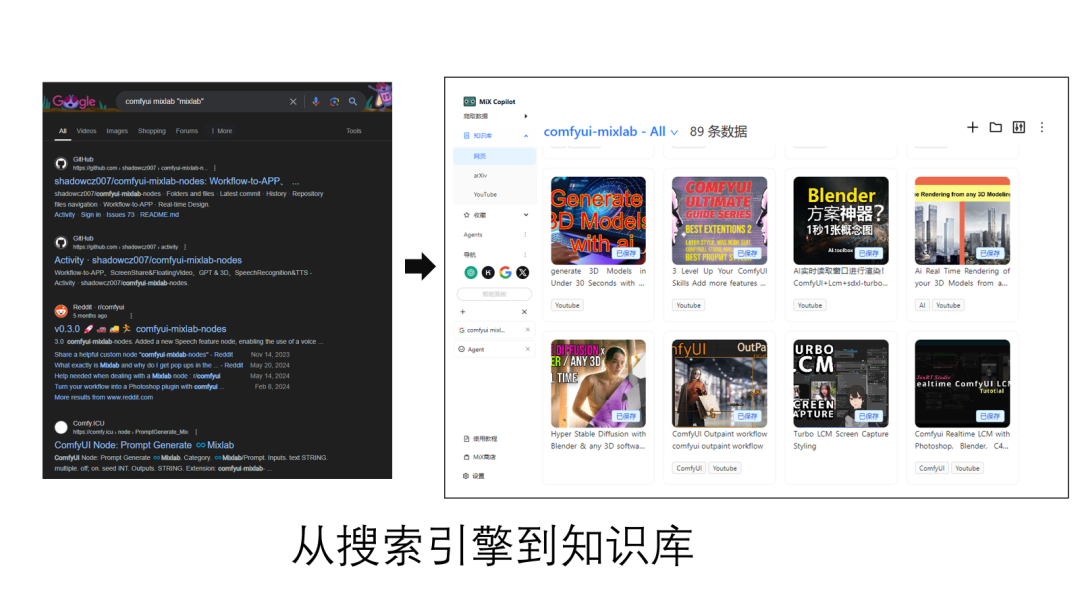This screenshot has height=608, width=1080.
Task: Open 使用教程 tutorial in sidebar
Action: (x=481, y=439)
